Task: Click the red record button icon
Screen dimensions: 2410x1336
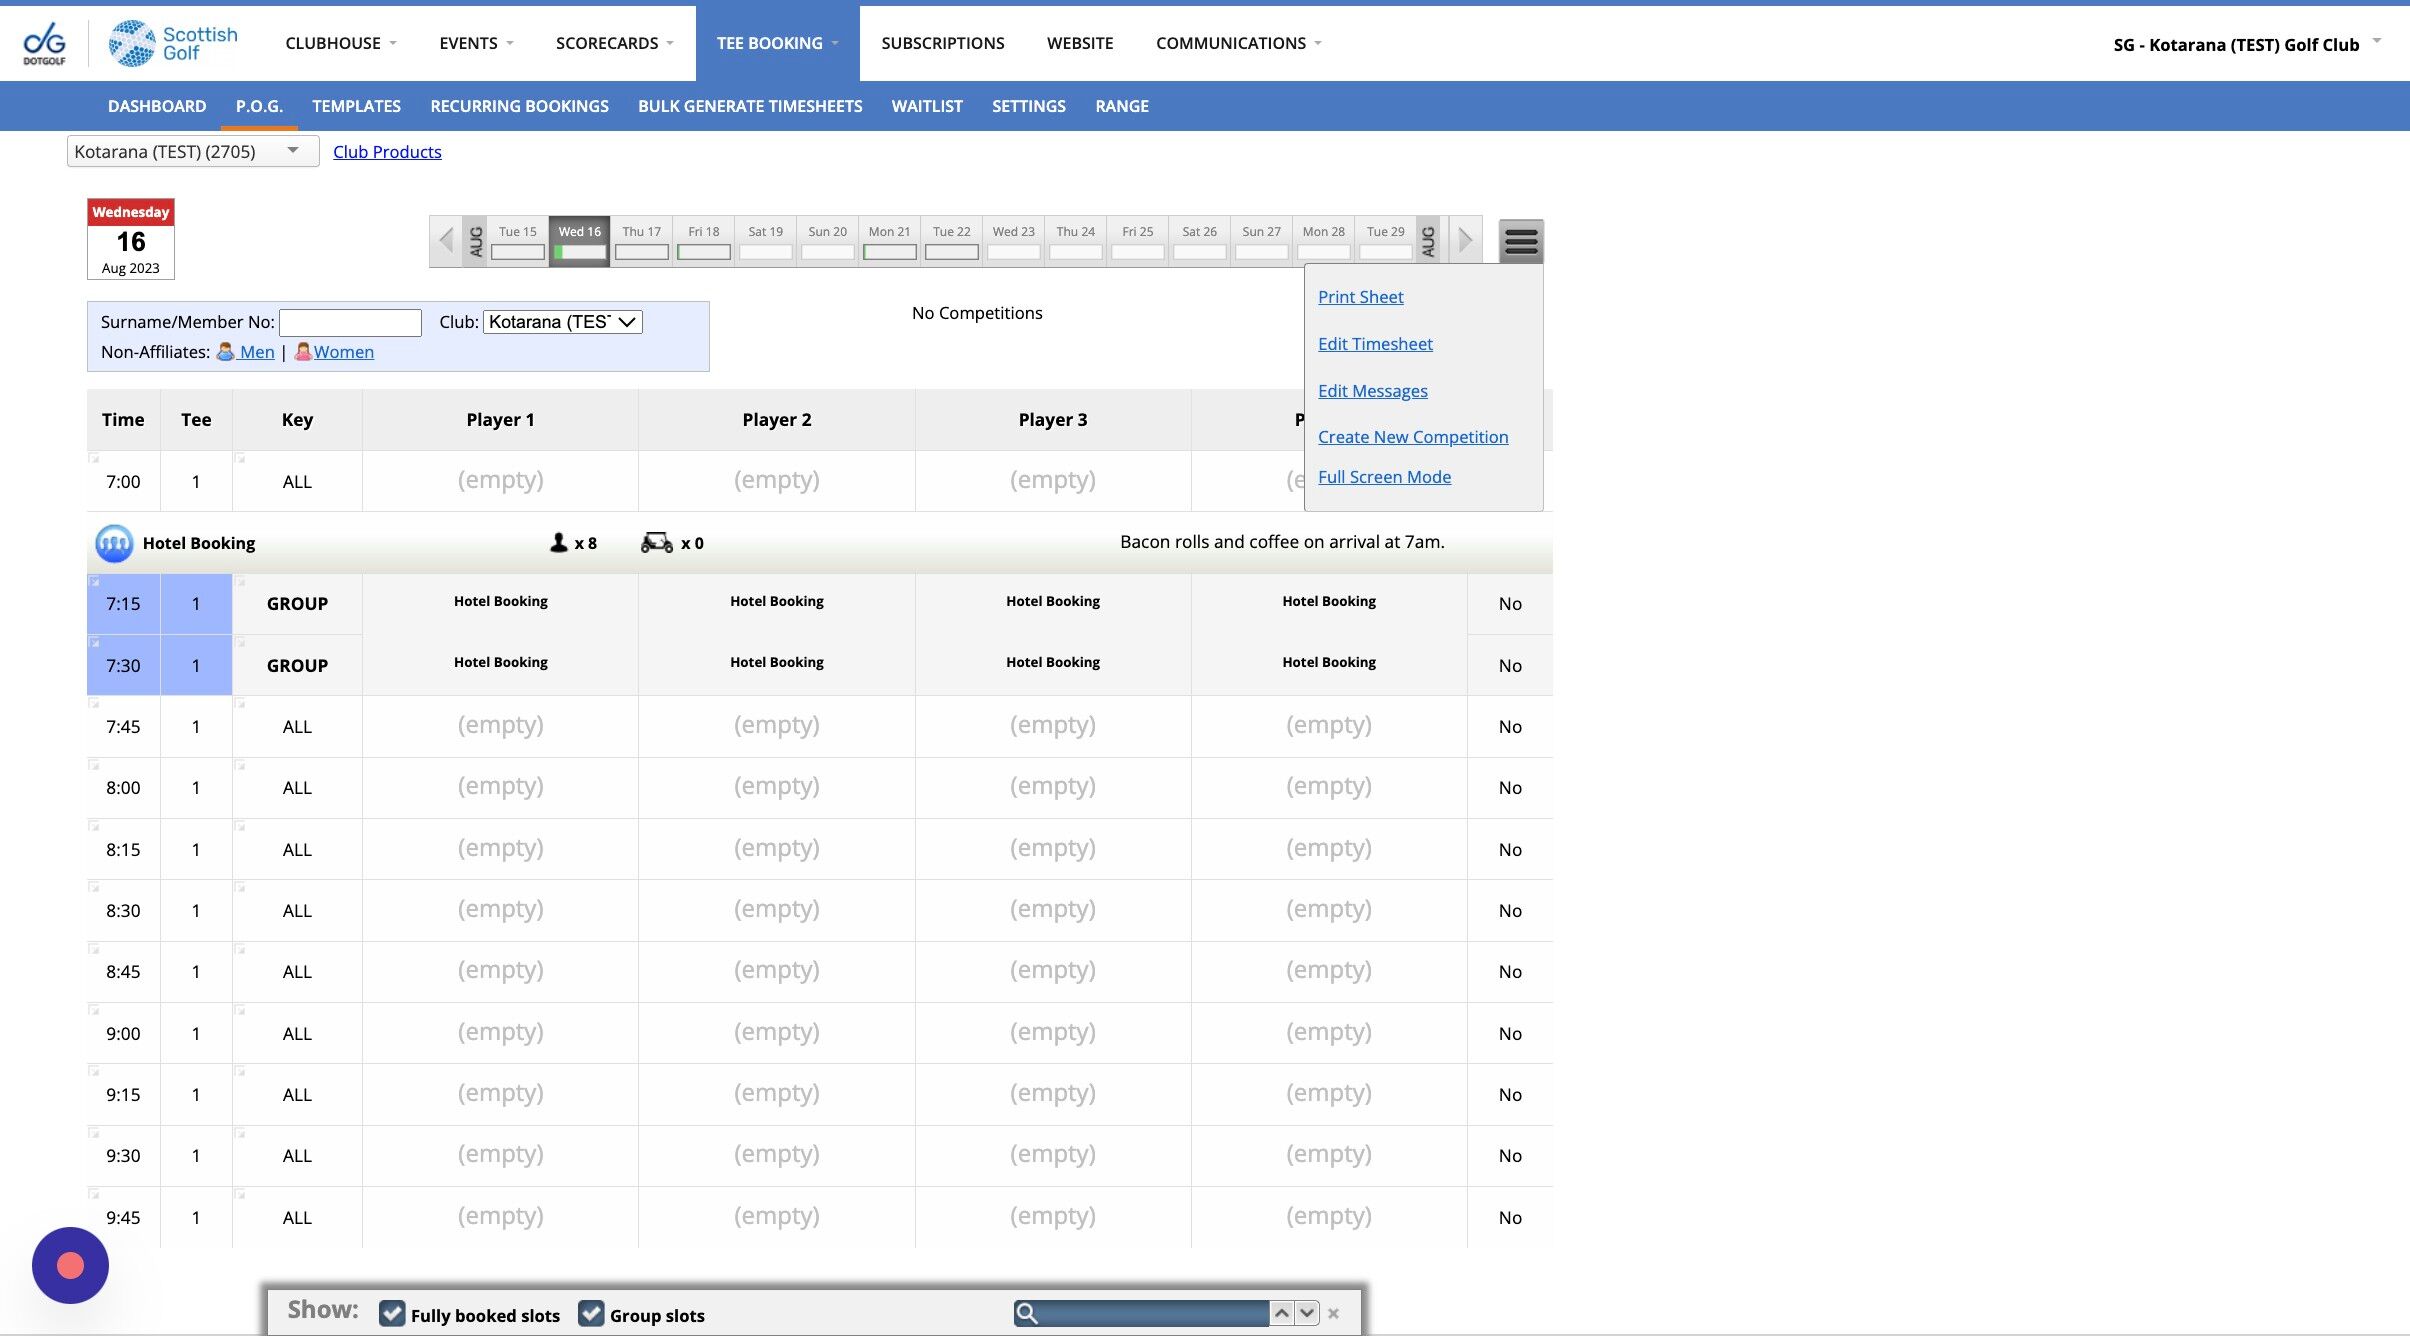Action: tap(70, 1265)
